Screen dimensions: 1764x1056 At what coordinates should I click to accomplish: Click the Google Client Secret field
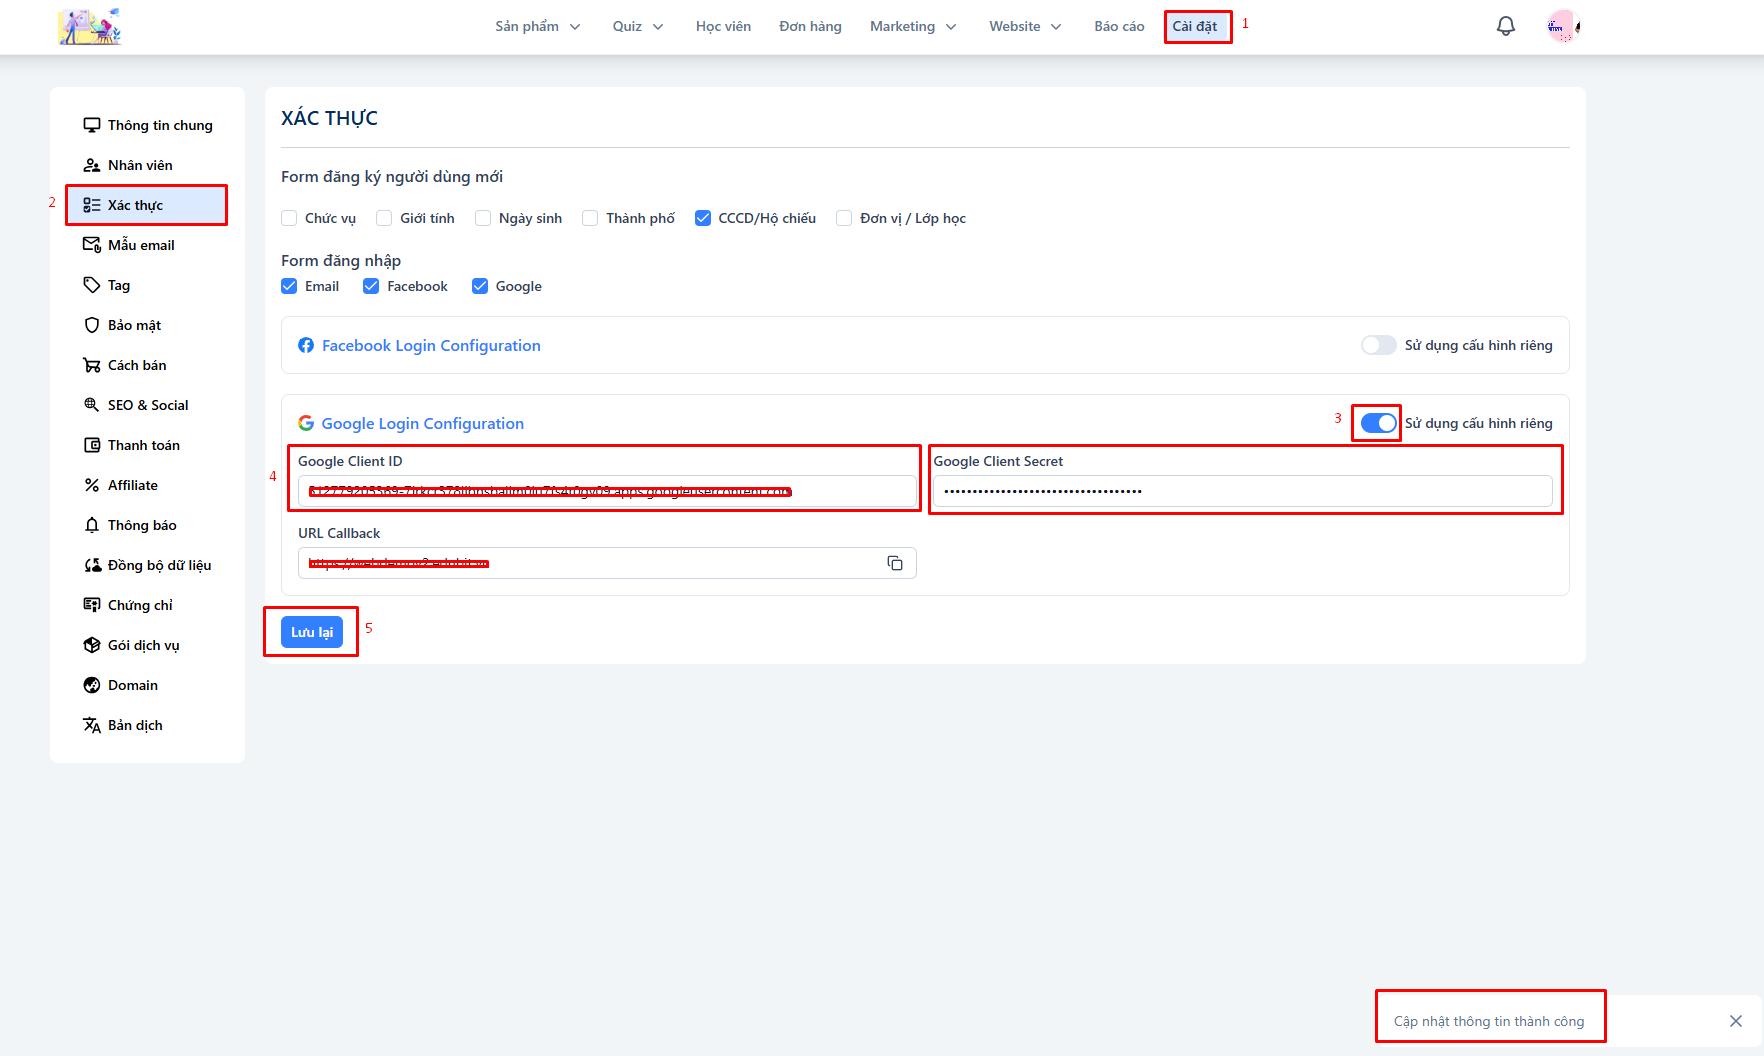pos(1242,491)
